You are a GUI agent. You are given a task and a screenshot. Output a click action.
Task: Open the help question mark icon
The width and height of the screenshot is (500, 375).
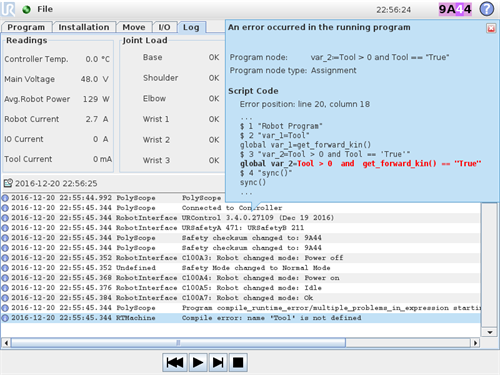pyautogui.click(x=487, y=9)
